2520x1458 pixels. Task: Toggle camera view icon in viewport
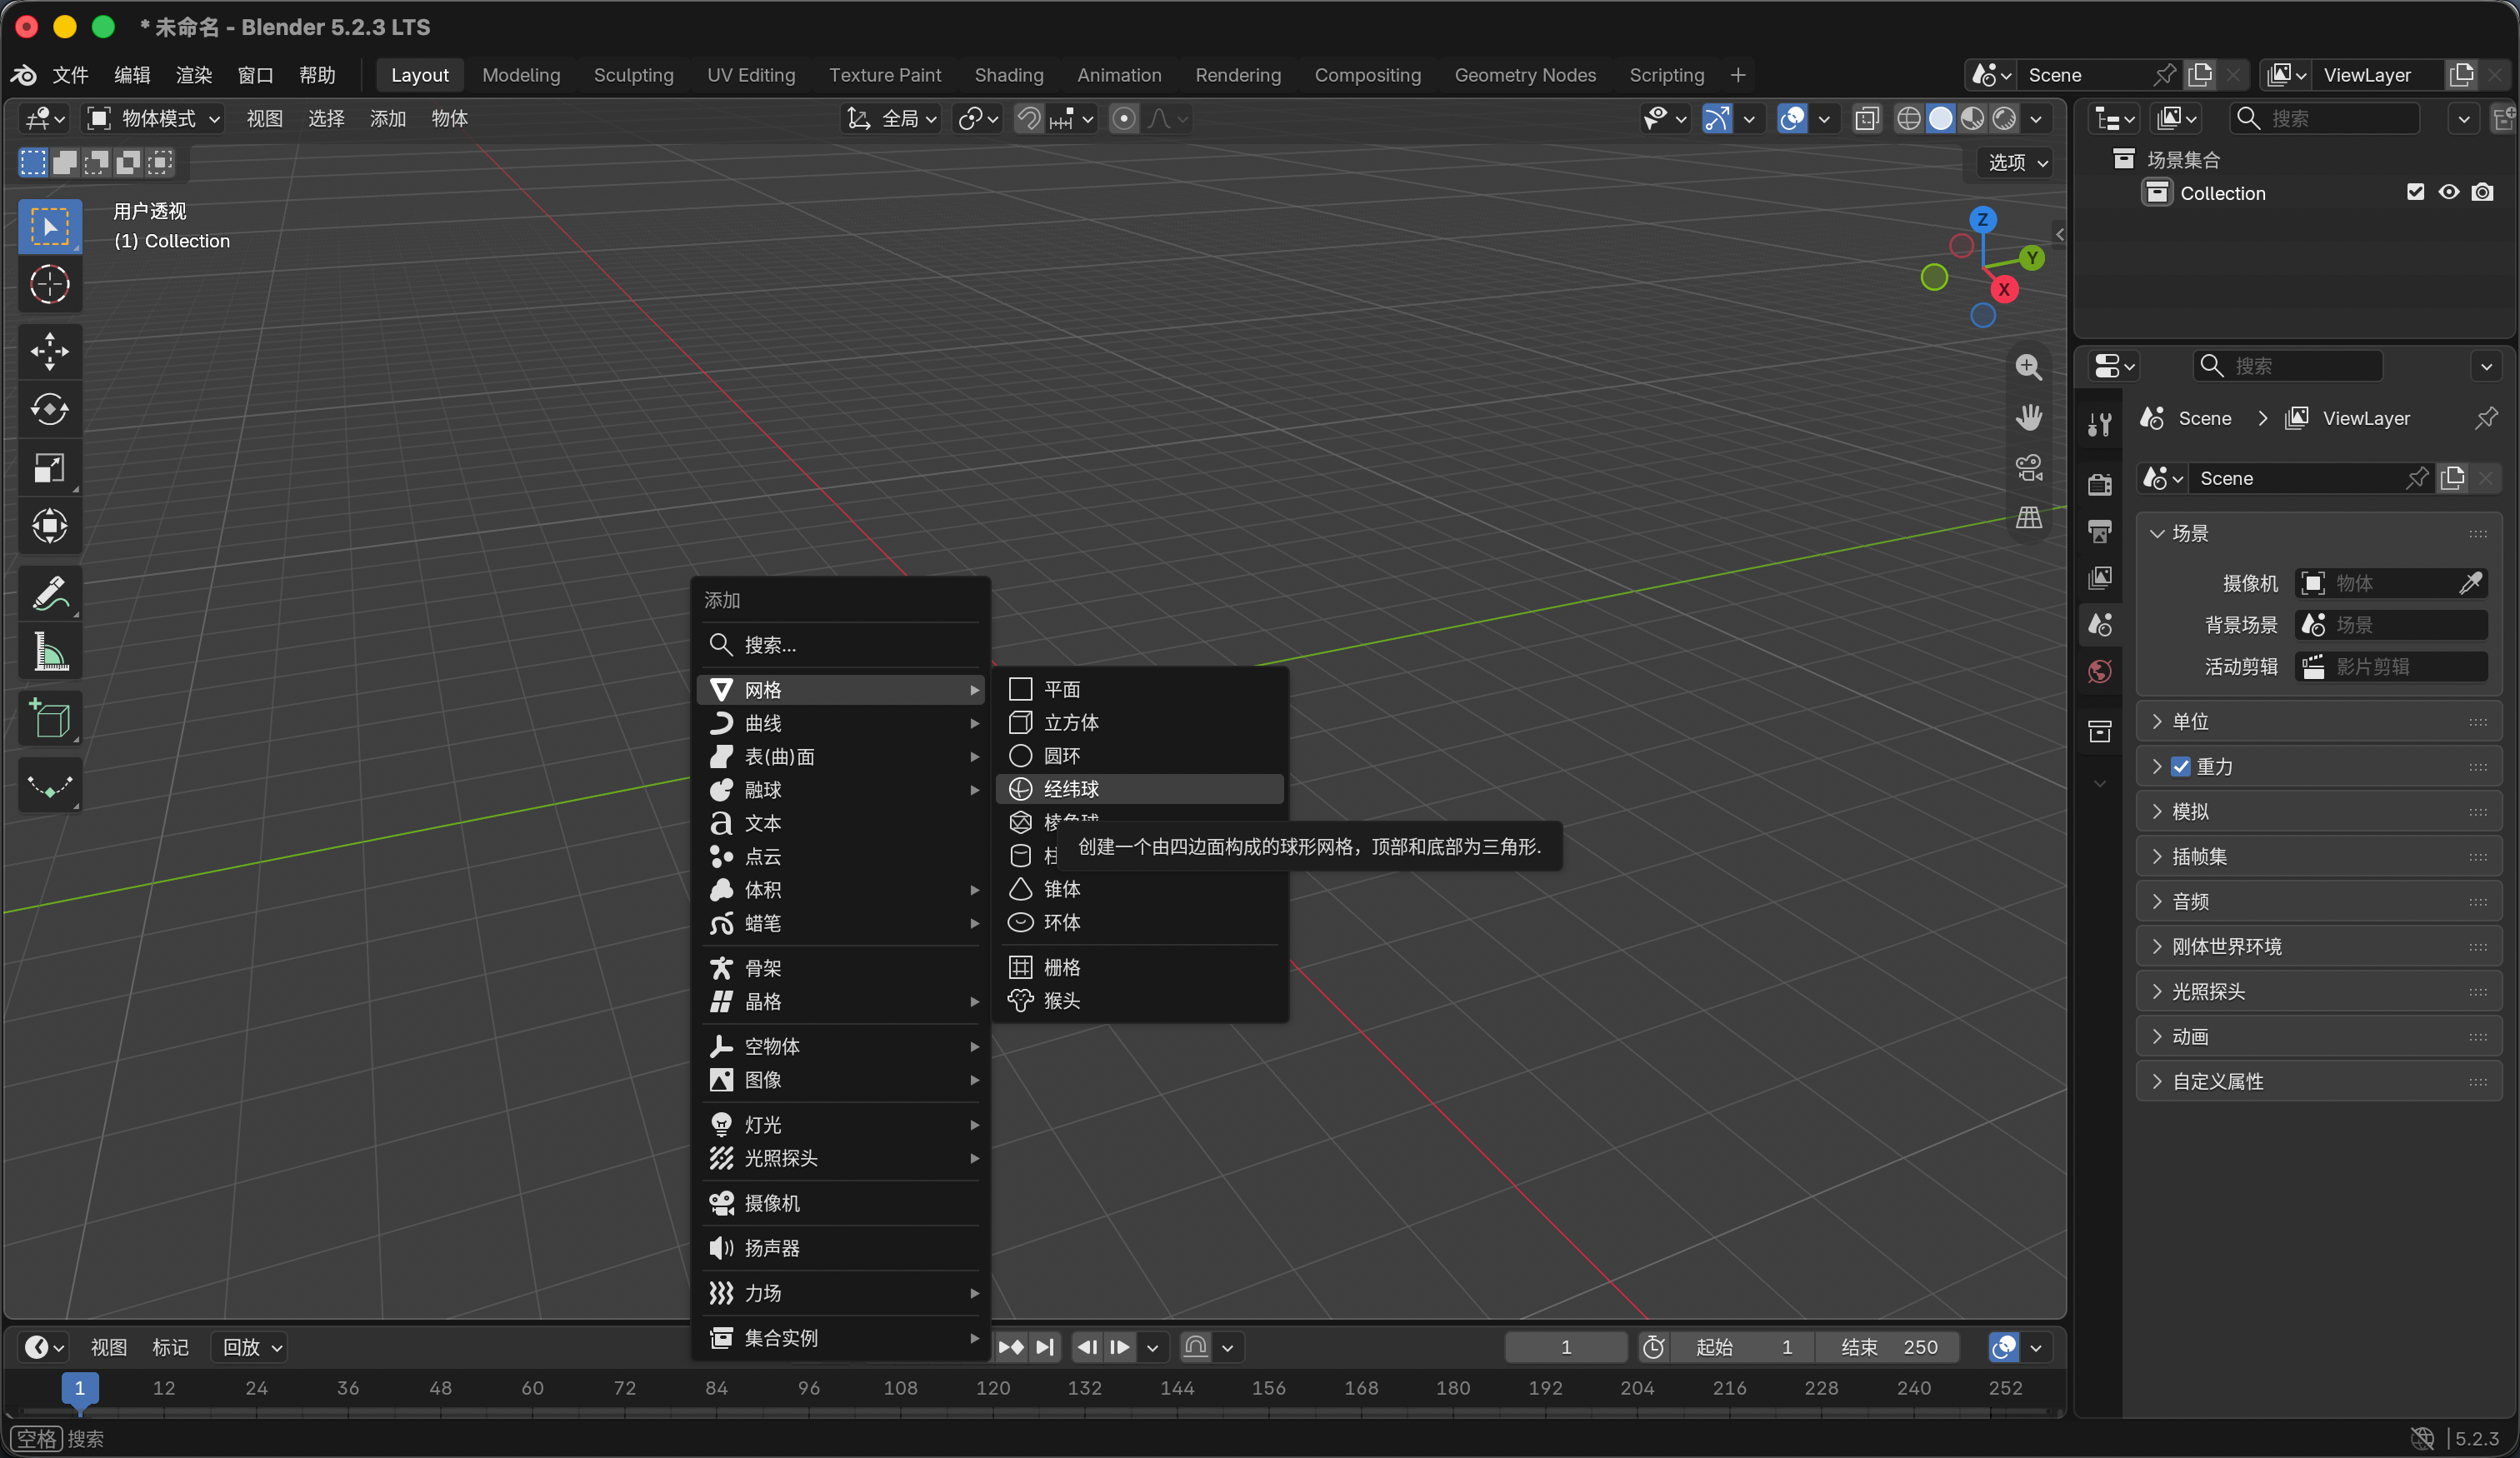tap(2028, 468)
